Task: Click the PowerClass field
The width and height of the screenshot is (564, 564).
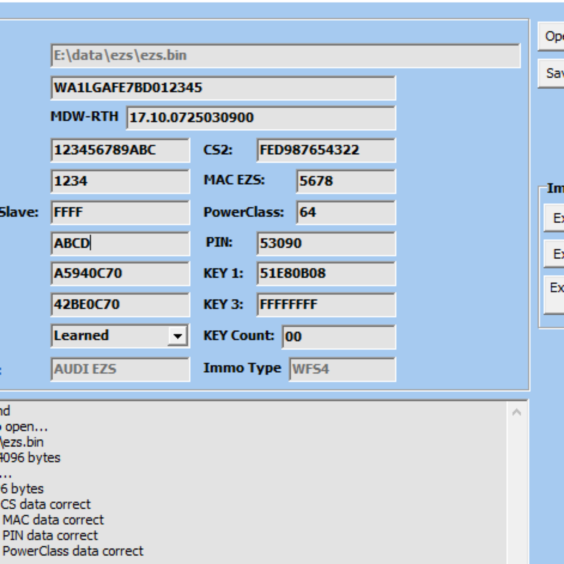Action: pyautogui.click(x=346, y=213)
